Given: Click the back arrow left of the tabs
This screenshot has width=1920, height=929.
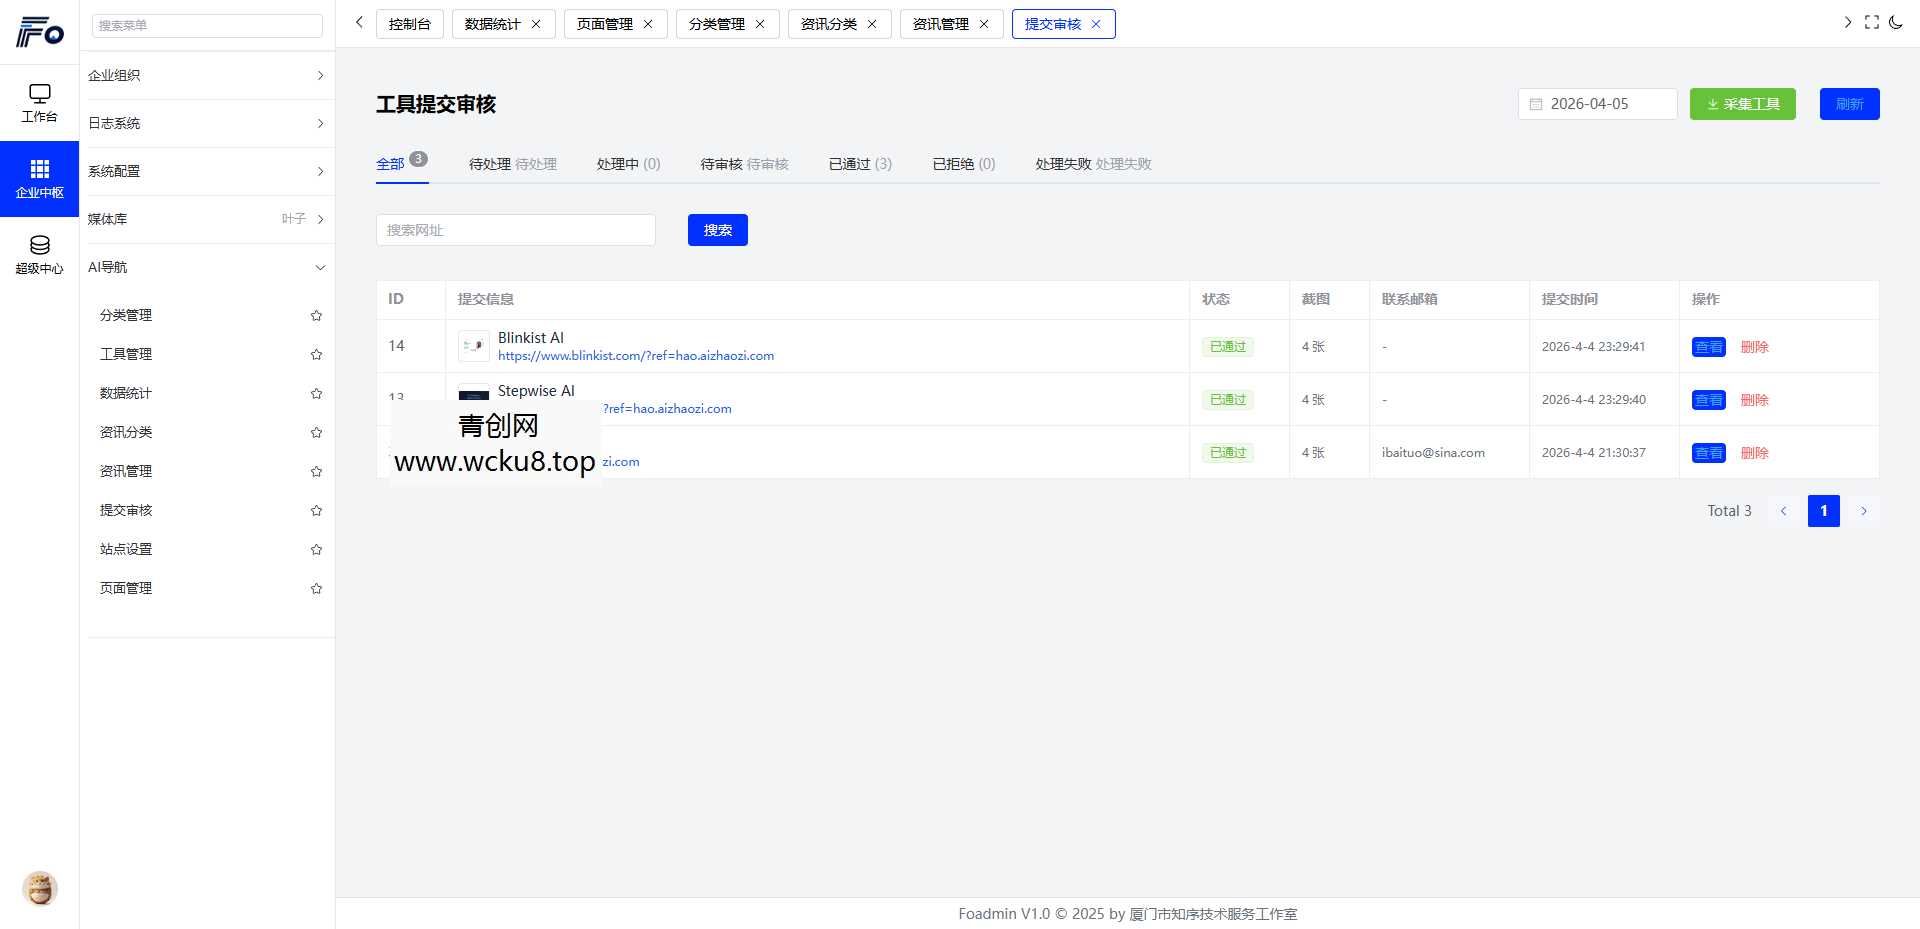Looking at the screenshot, I should coord(359,22).
